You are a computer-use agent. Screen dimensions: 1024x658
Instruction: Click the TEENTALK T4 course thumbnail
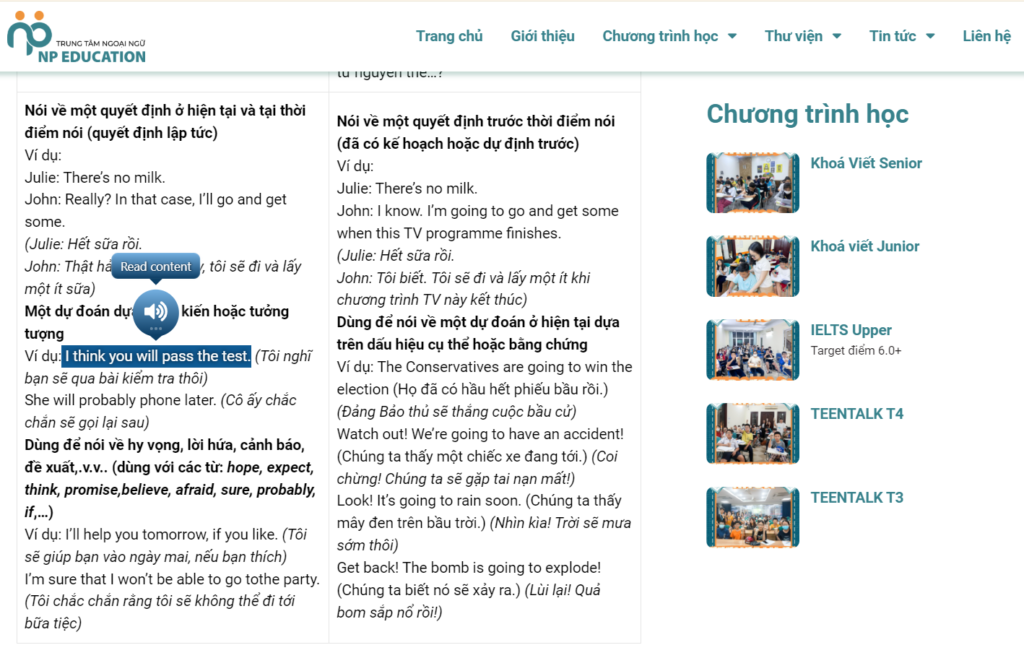752,433
